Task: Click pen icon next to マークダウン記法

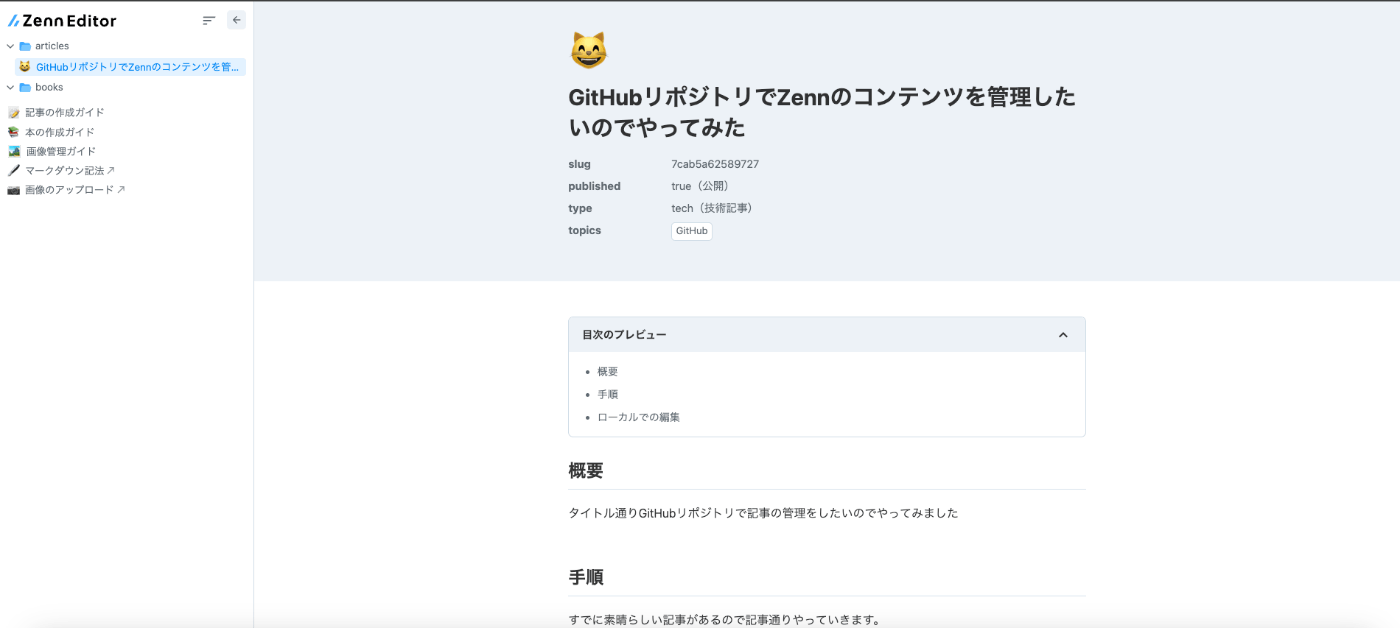Action: [x=14, y=170]
